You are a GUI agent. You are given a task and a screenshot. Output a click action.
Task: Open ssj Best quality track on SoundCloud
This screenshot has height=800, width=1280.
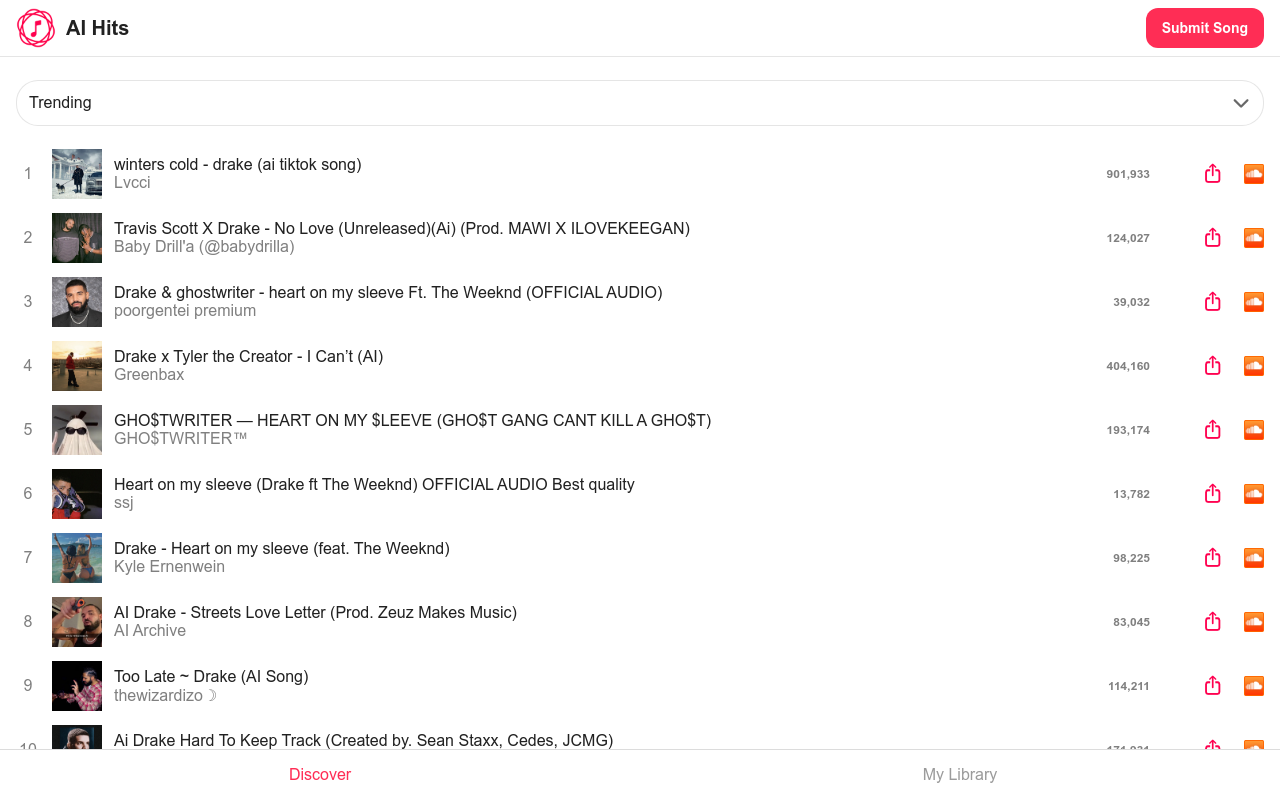(1254, 494)
